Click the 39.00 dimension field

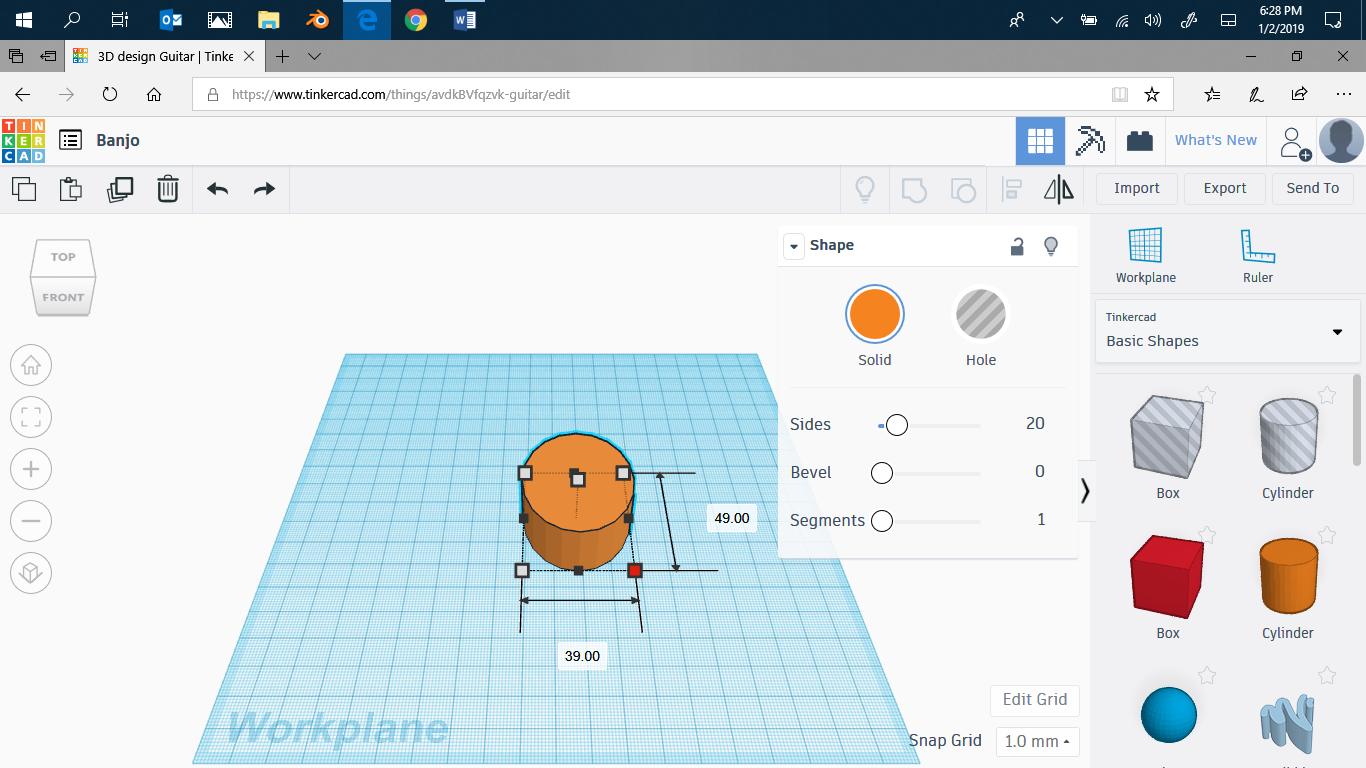pos(582,656)
